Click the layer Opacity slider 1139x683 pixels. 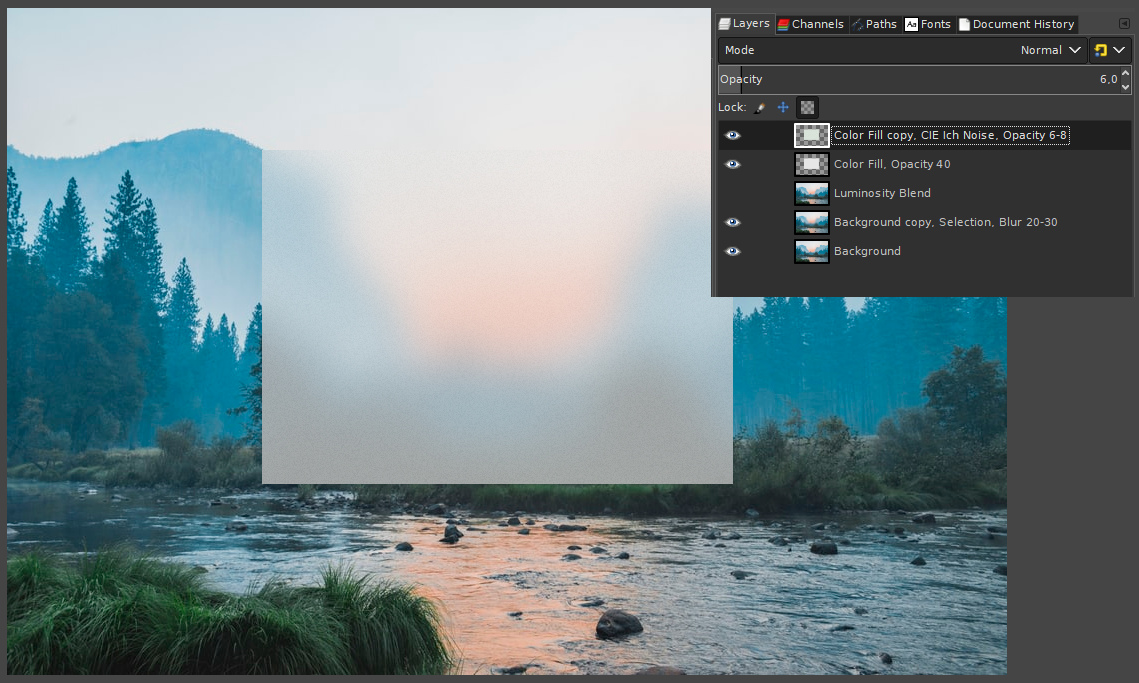pyautogui.click(x=918, y=79)
